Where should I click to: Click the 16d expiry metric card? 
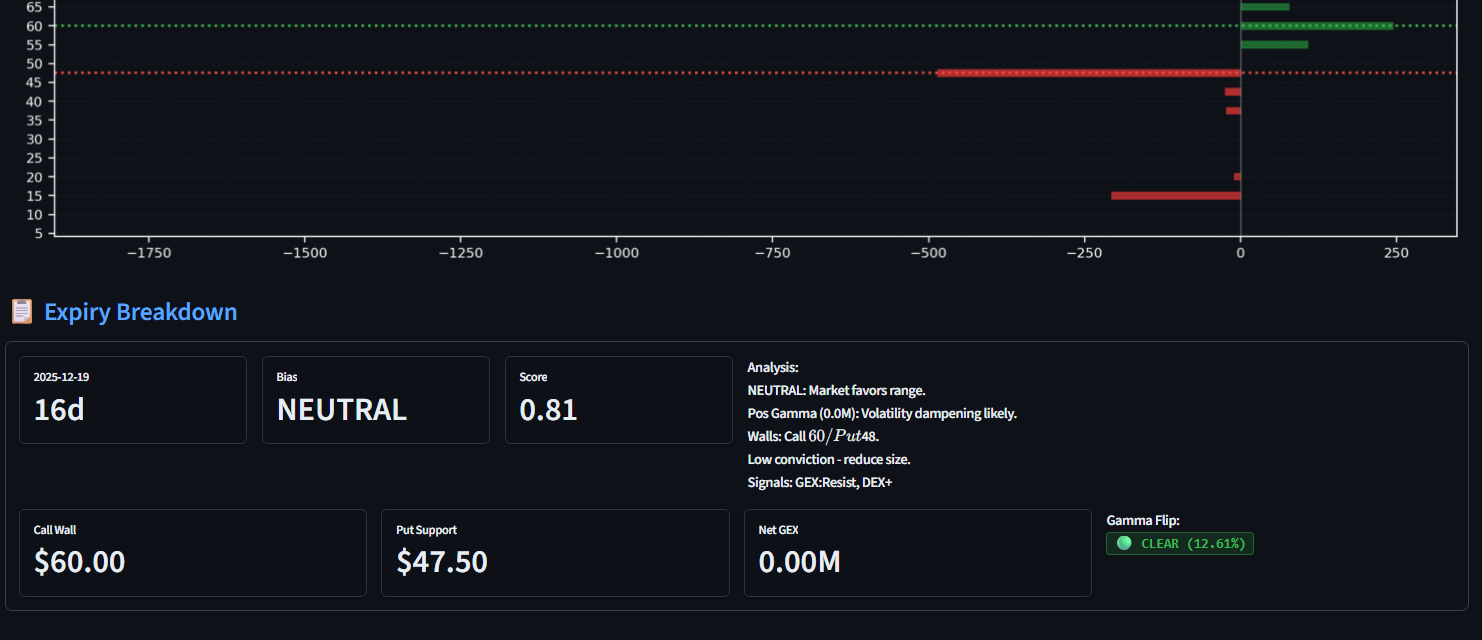(x=133, y=400)
